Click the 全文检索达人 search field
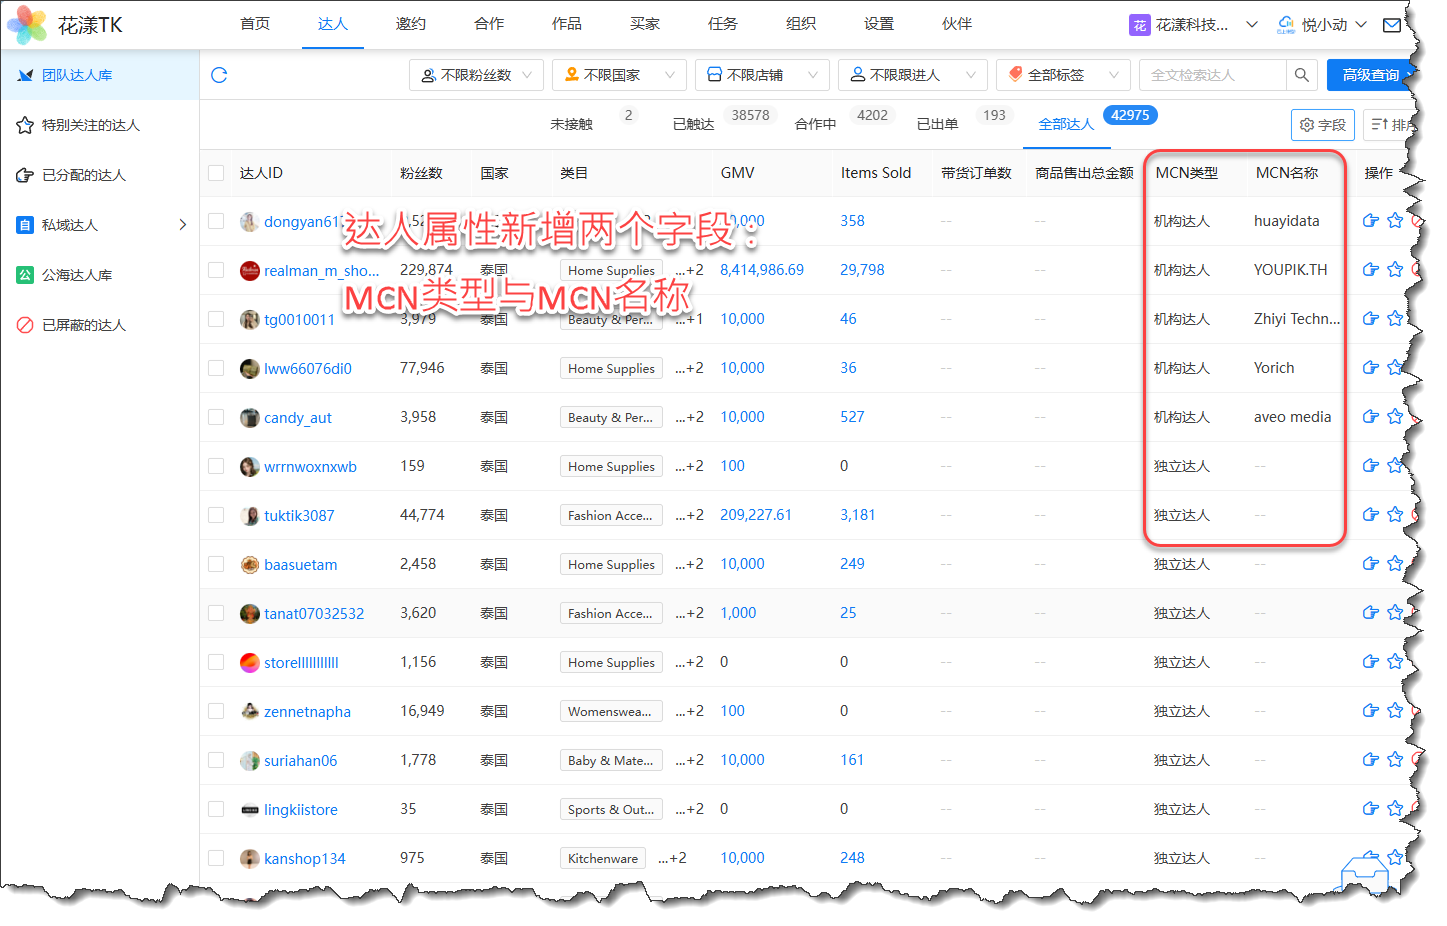This screenshot has height=926, width=1447. (1211, 75)
